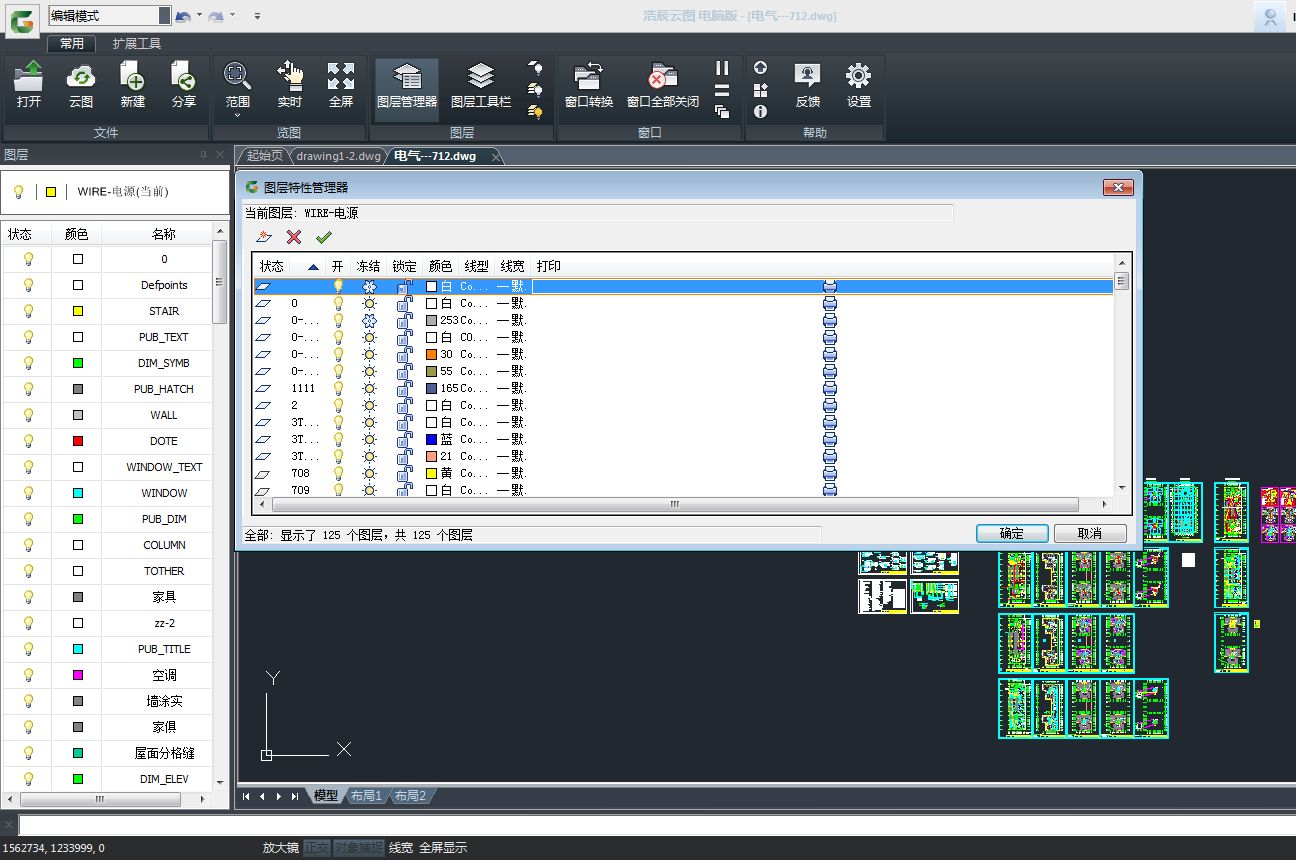Click the user account avatar icon
This screenshot has height=860, width=1296.
(1270, 17)
